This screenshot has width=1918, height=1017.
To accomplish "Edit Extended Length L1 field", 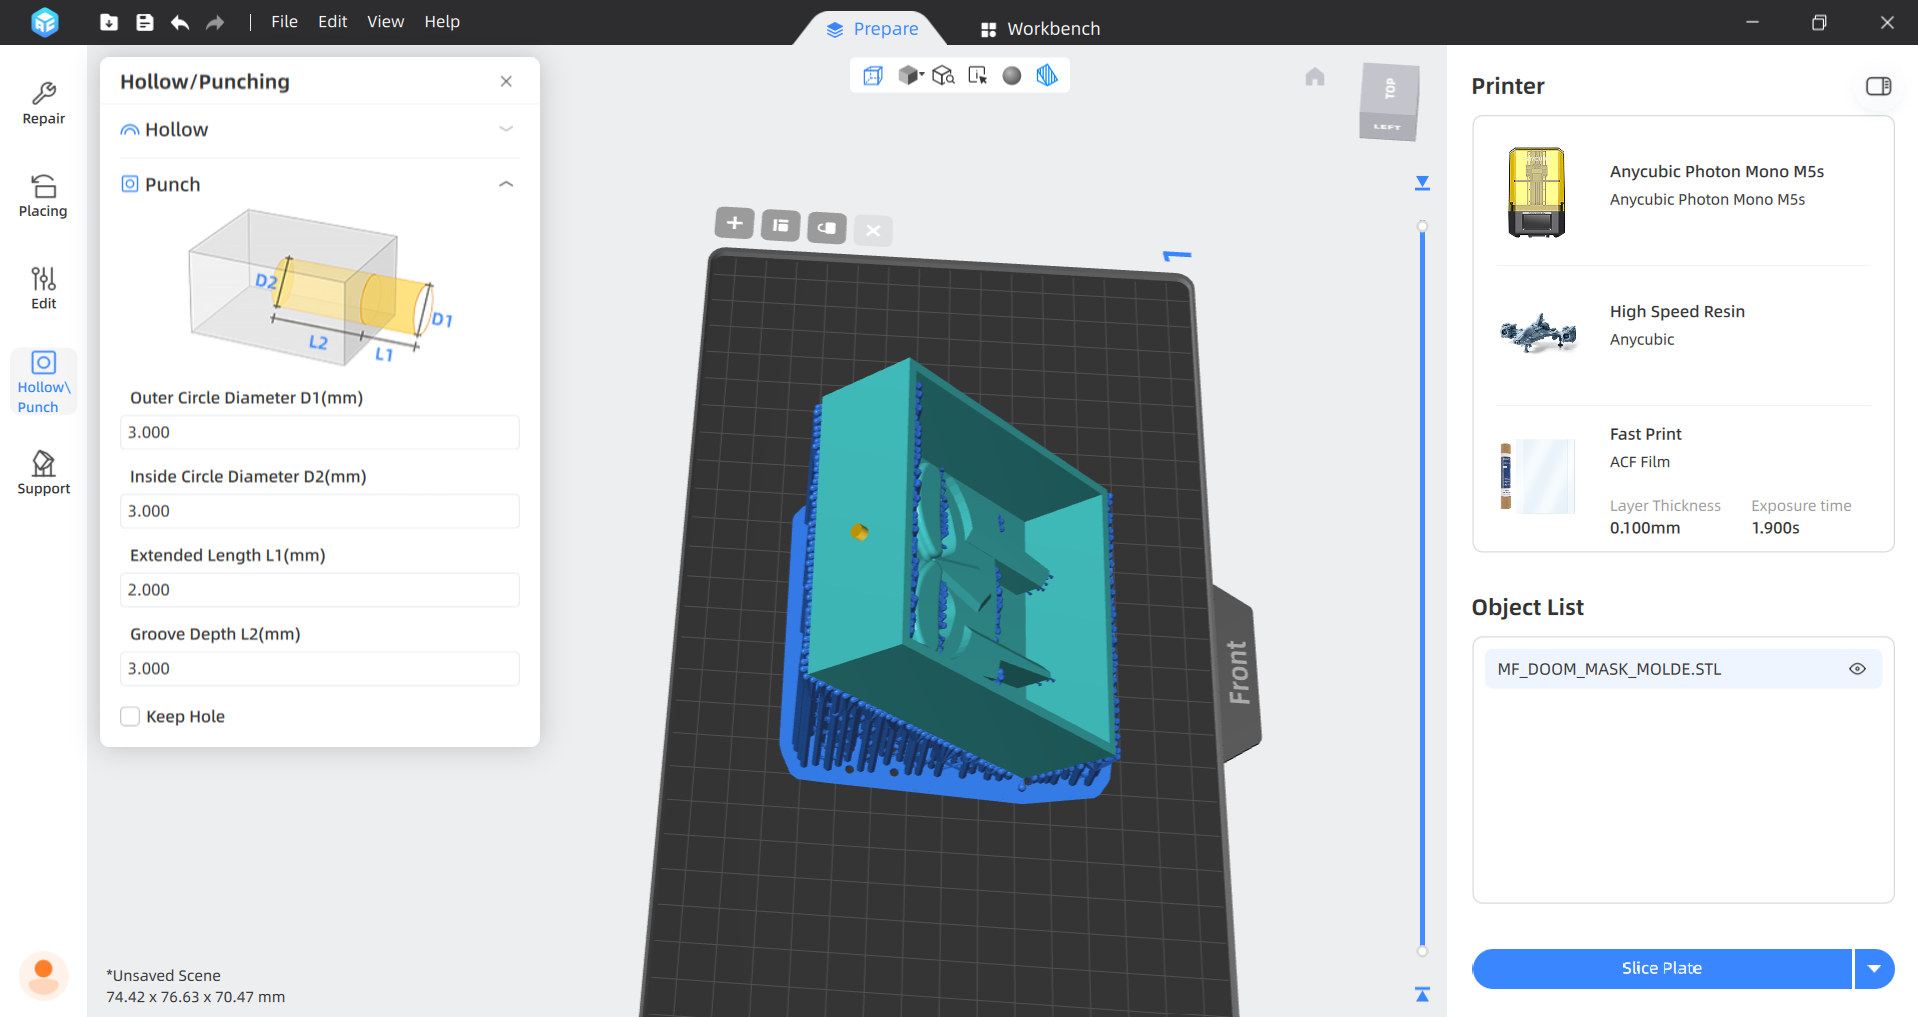I will tap(320, 590).
